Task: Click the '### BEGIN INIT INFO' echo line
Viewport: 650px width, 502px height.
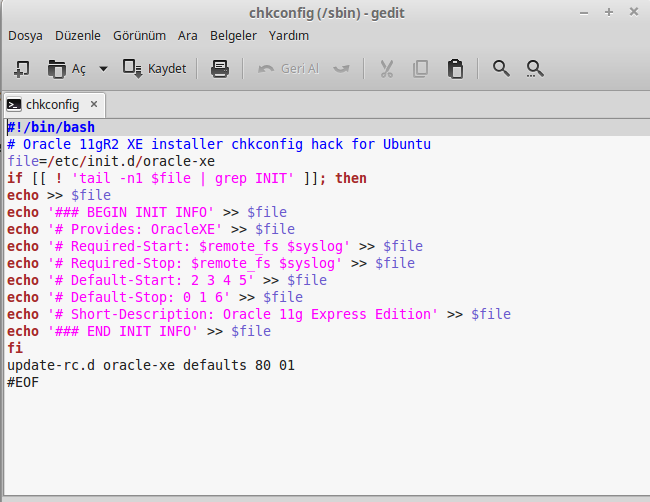Action: tap(147, 212)
